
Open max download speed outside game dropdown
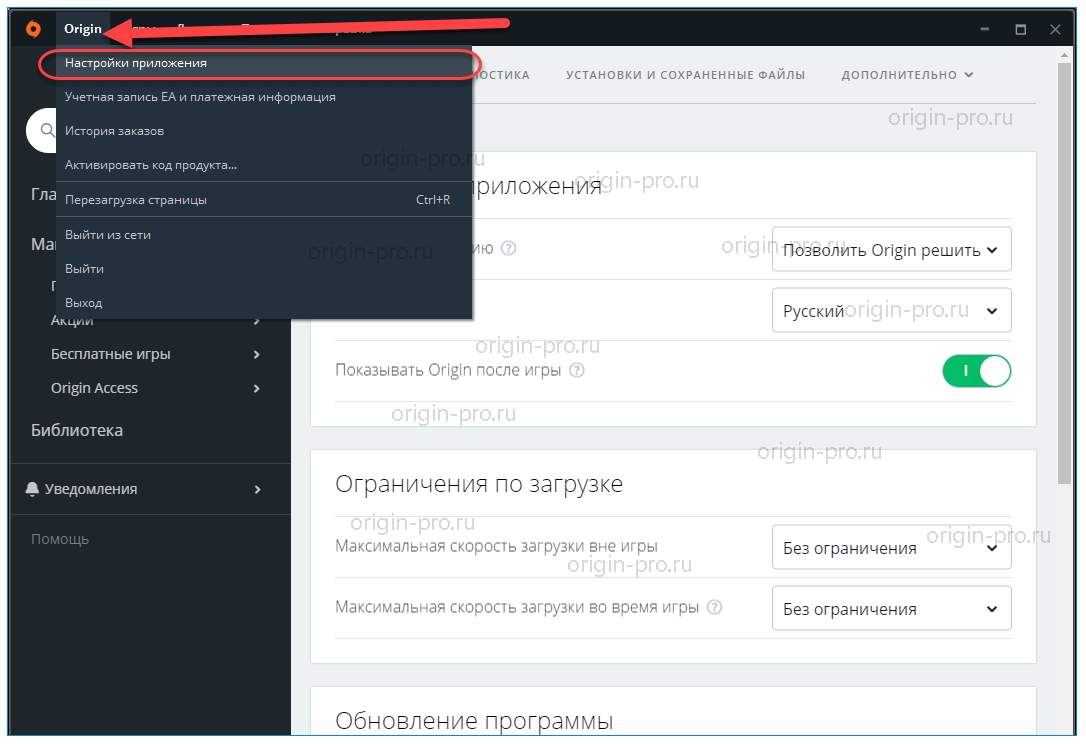tap(891, 548)
